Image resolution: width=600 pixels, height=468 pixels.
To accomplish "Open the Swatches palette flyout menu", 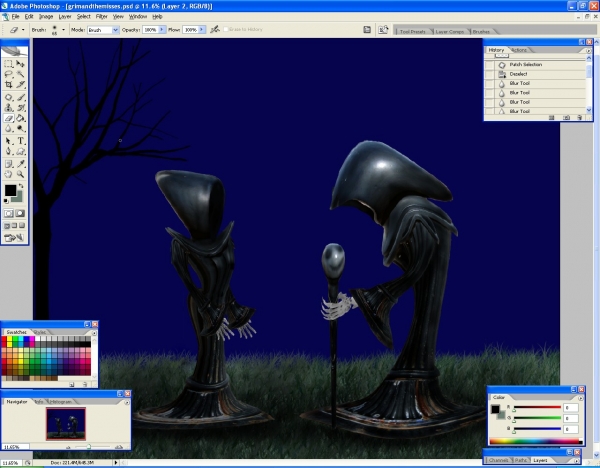I will [94, 333].
